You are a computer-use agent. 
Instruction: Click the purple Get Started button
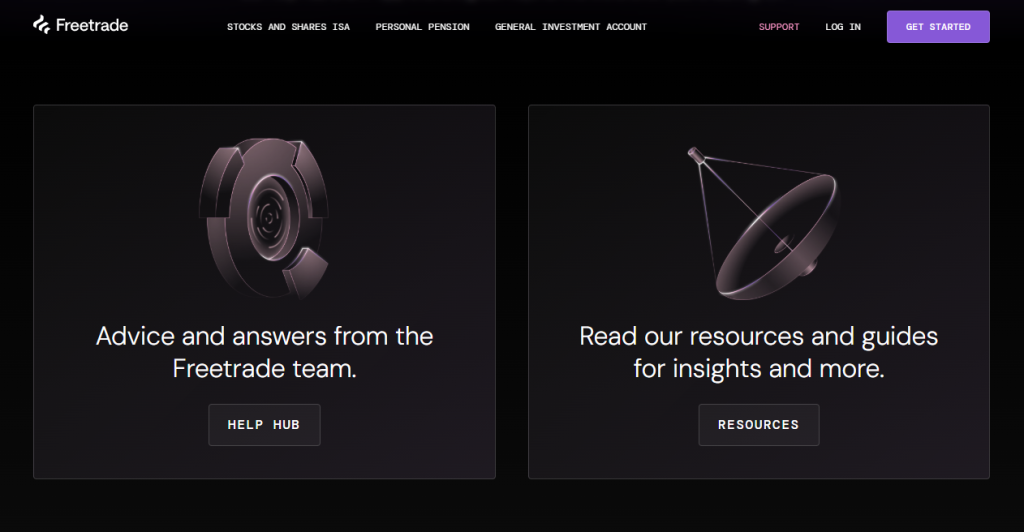[x=938, y=27]
